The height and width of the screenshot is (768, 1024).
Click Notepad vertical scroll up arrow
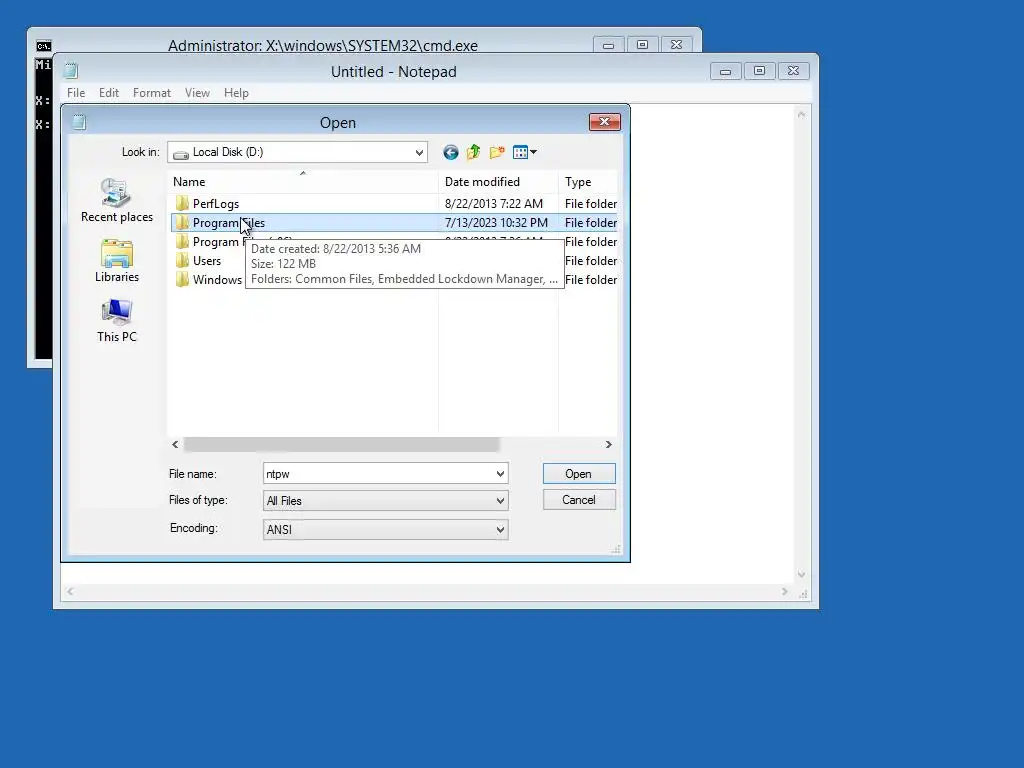click(801, 115)
